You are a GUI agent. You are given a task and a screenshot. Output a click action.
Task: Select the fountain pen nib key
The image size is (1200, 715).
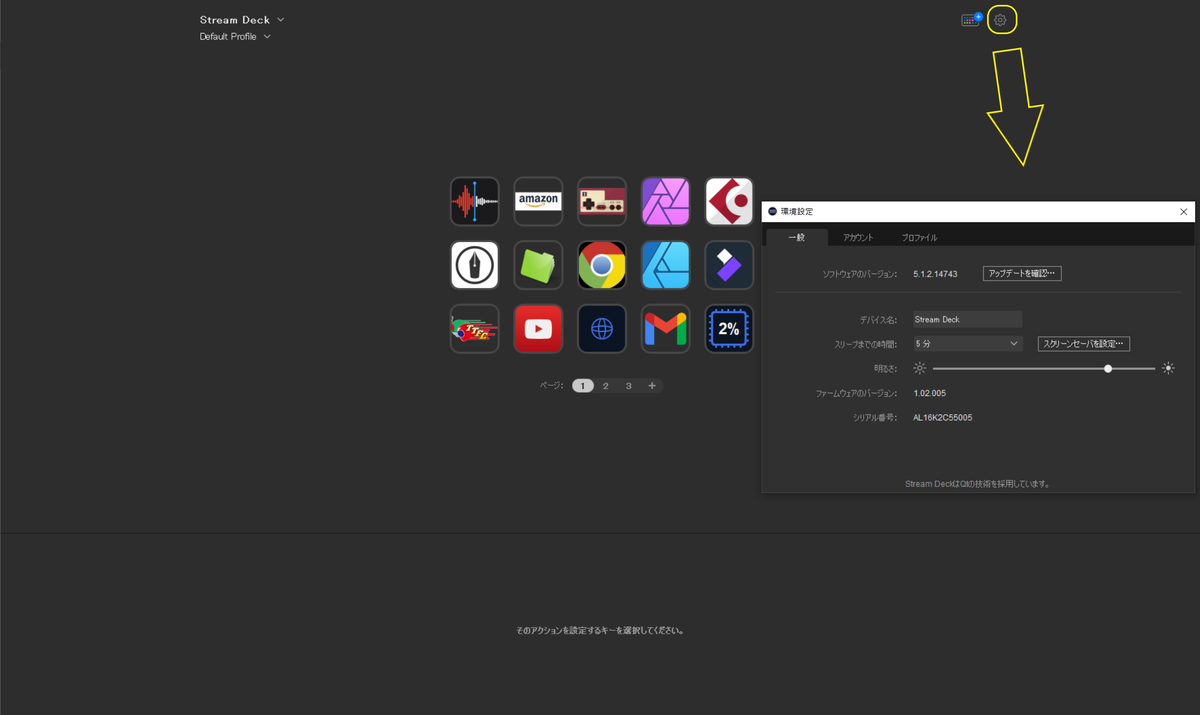(474, 265)
